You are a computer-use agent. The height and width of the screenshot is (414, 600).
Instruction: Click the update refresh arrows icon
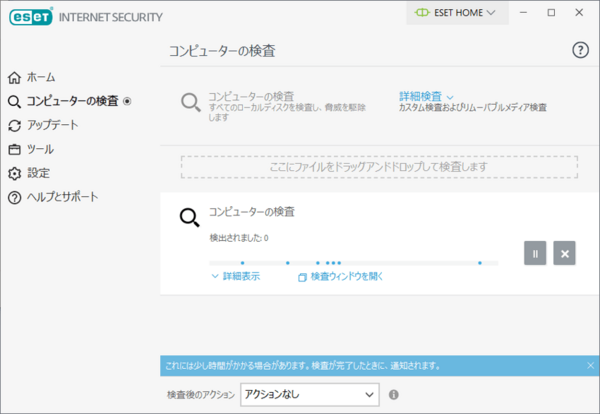tap(14, 126)
